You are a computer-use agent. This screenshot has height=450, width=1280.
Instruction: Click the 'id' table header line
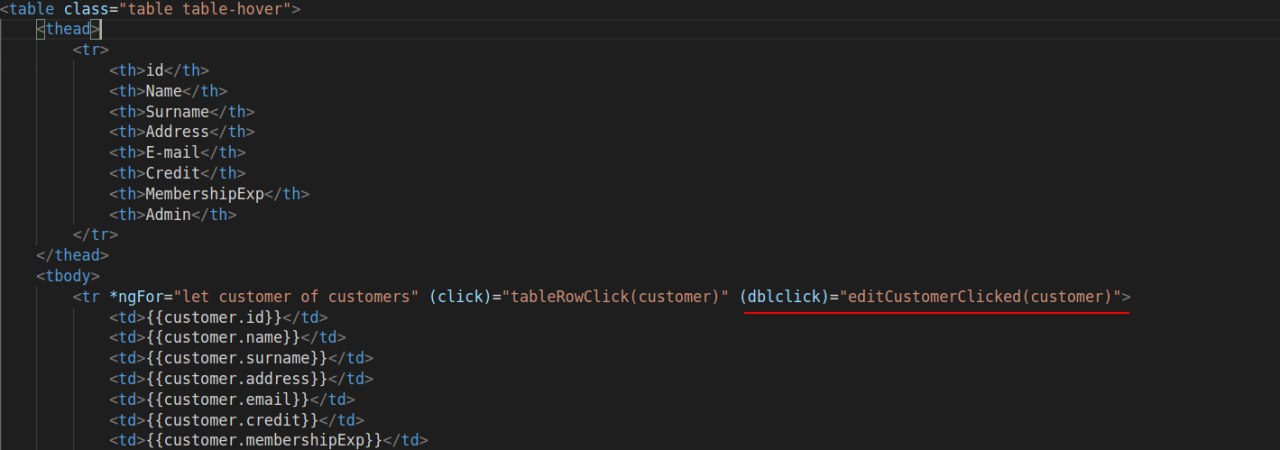[x=159, y=70]
